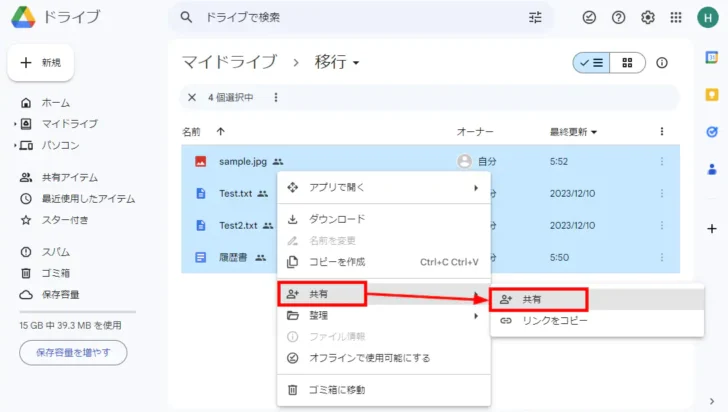
Task: Open more actions beside 4 selected
Action: [276, 98]
